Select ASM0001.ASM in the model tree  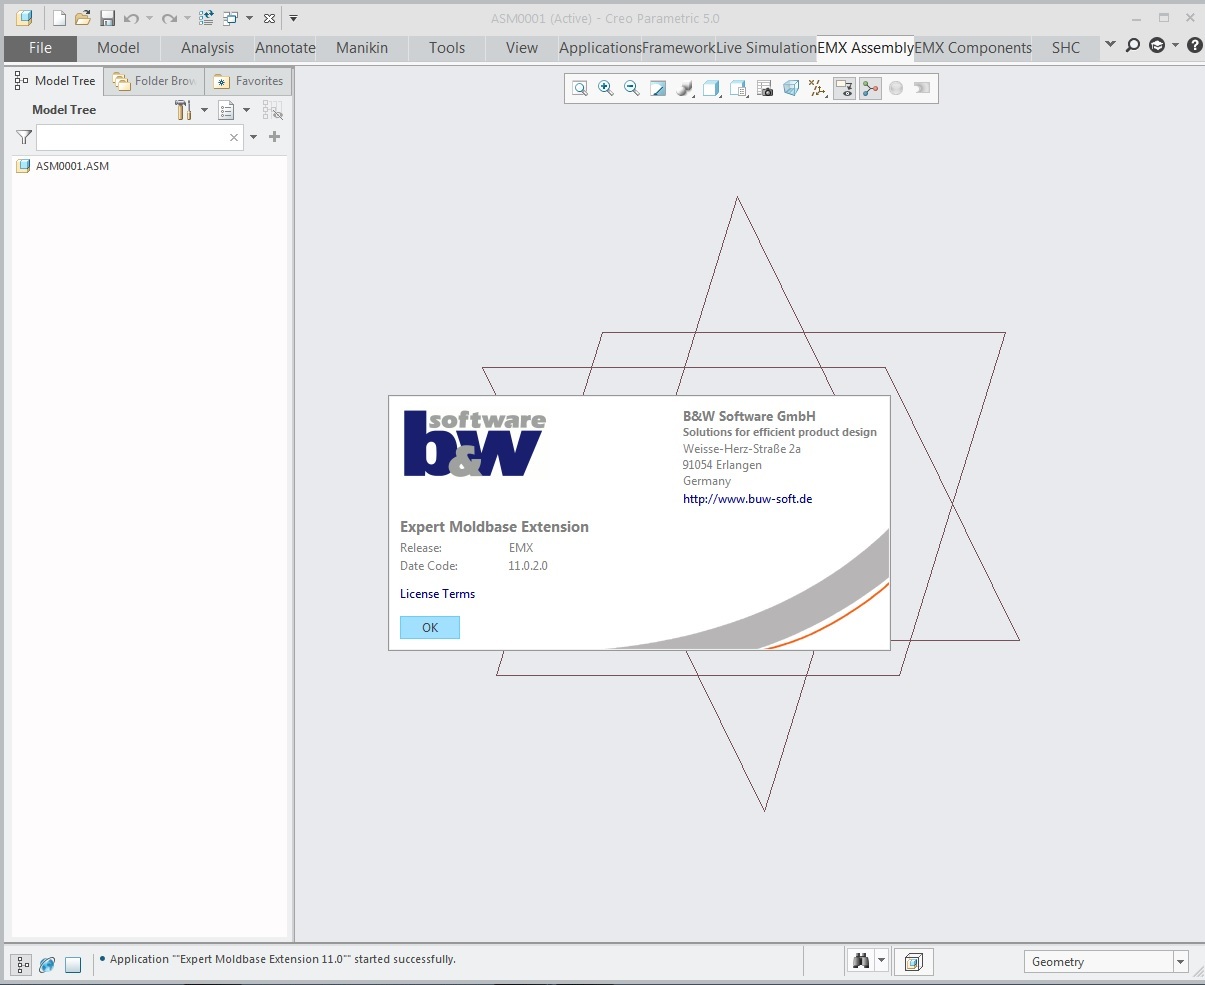[72, 166]
